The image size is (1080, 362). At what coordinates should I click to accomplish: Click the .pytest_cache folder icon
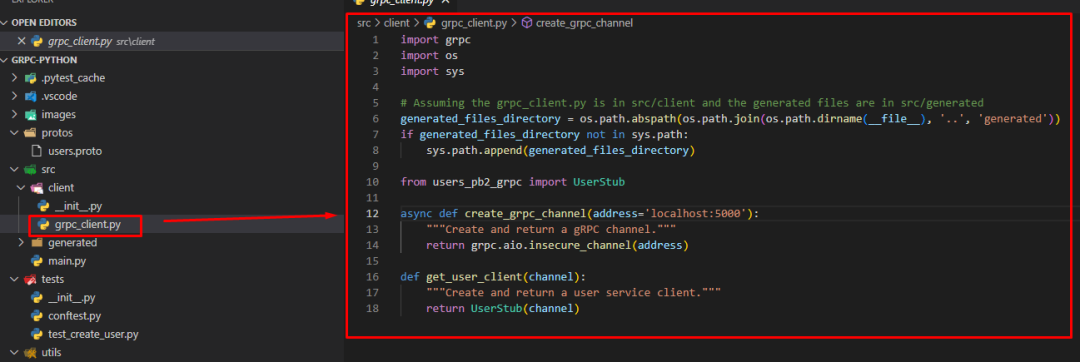click(x=30, y=78)
